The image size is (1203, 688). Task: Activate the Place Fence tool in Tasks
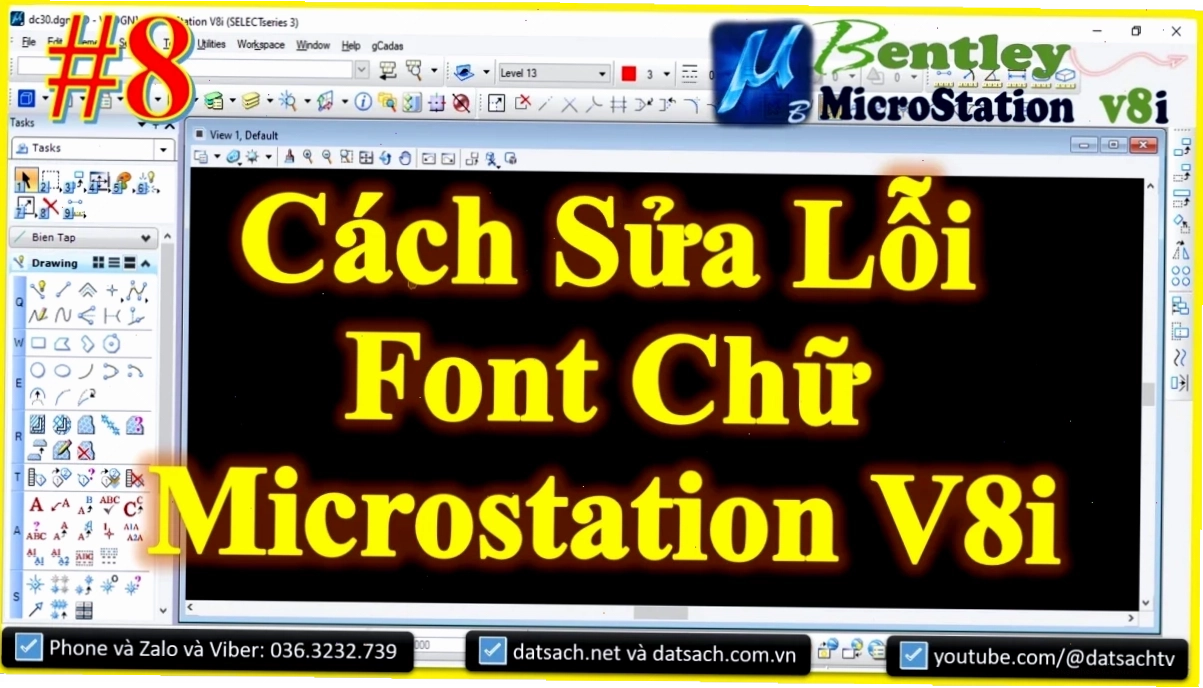point(50,181)
